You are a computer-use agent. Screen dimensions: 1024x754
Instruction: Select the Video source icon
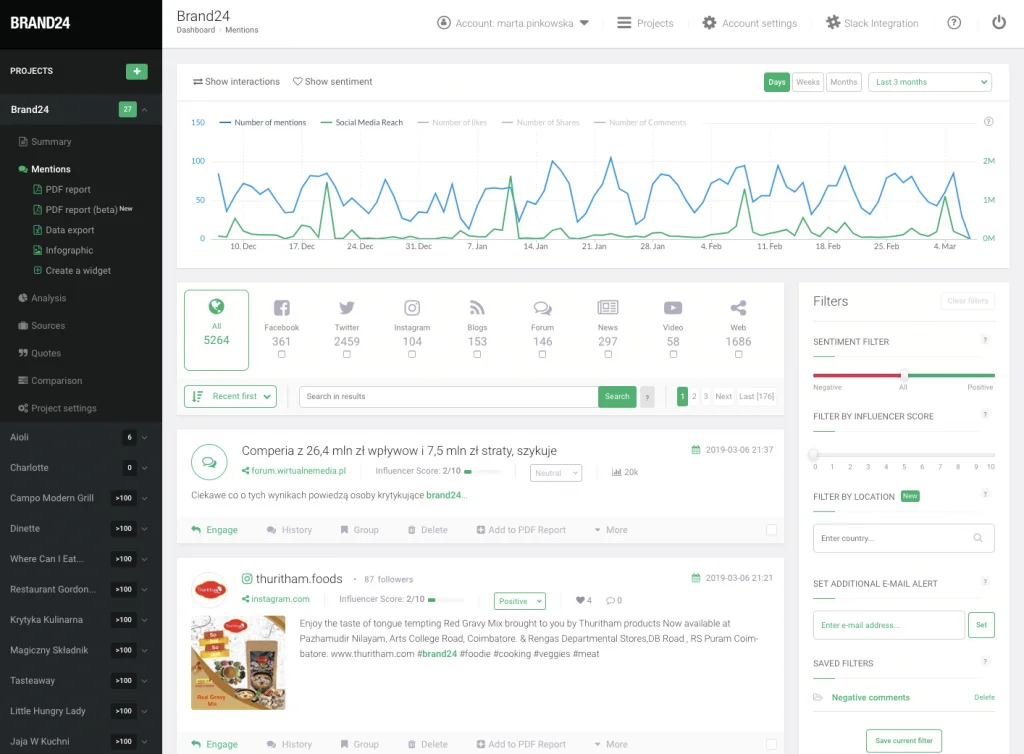(673, 309)
